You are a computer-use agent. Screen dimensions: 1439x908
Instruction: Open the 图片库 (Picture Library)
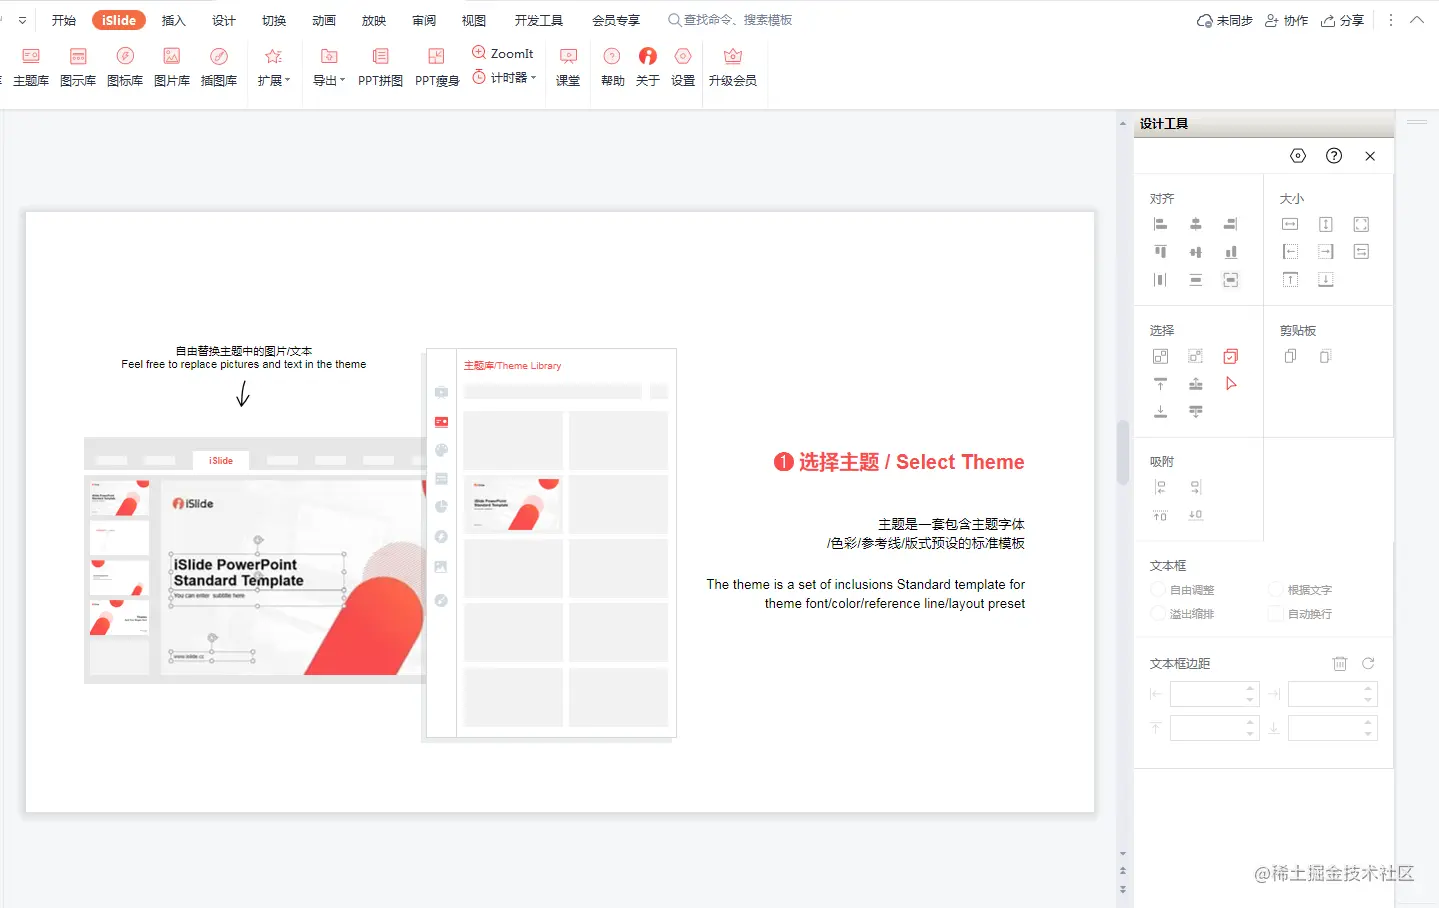[171, 65]
